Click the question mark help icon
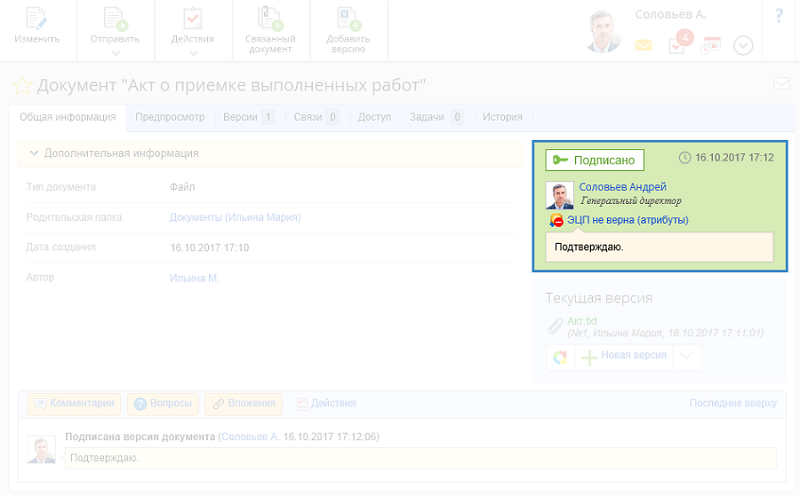Viewport: 800px width, 496px height. click(779, 16)
